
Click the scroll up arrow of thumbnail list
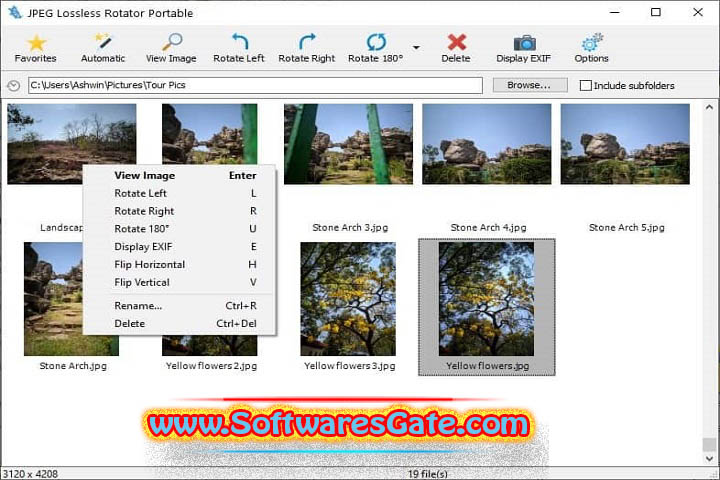click(x=709, y=107)
